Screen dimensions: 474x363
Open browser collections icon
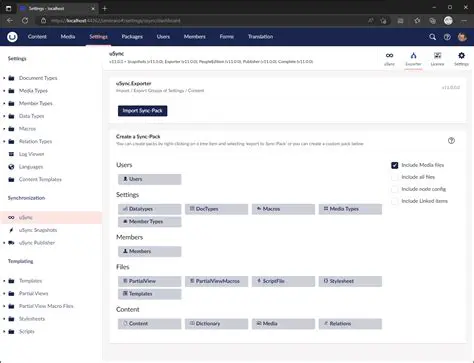point(433,21)
